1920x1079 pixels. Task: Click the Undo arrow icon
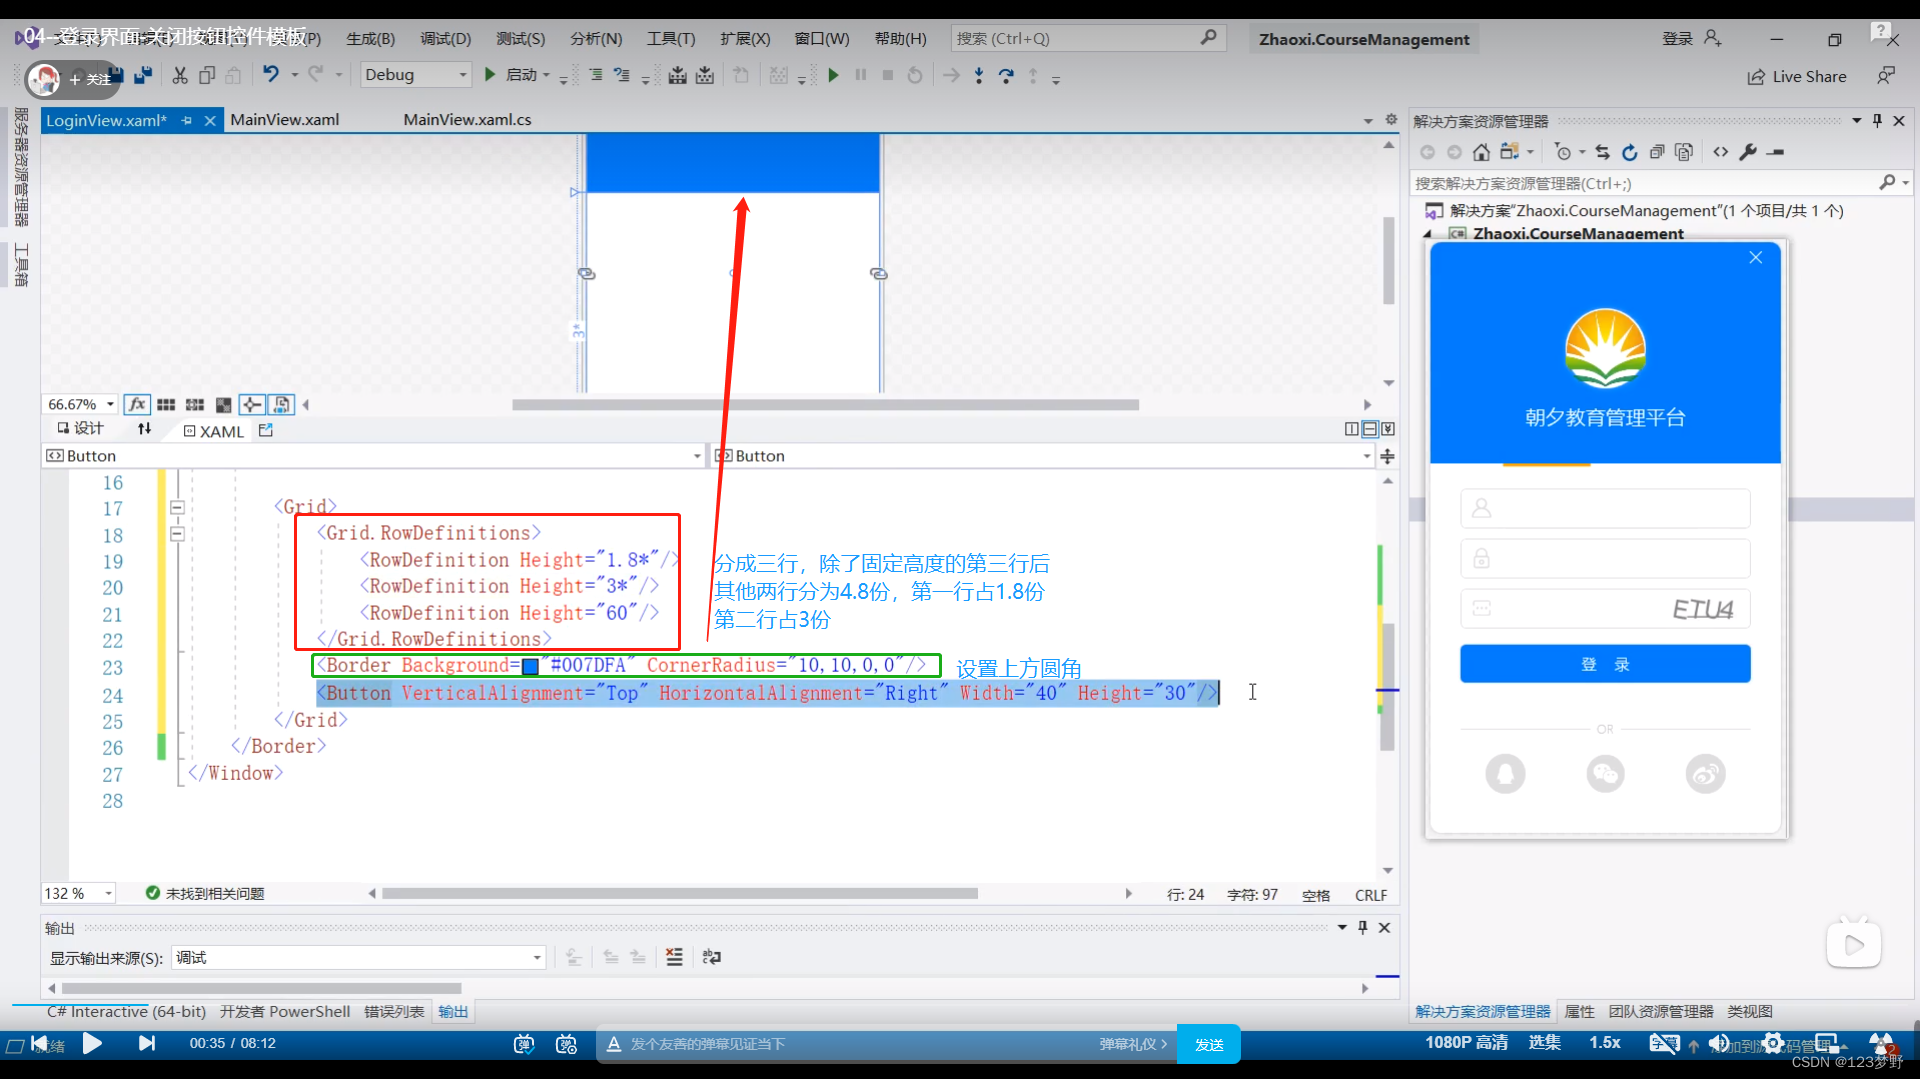pos(271,74)
